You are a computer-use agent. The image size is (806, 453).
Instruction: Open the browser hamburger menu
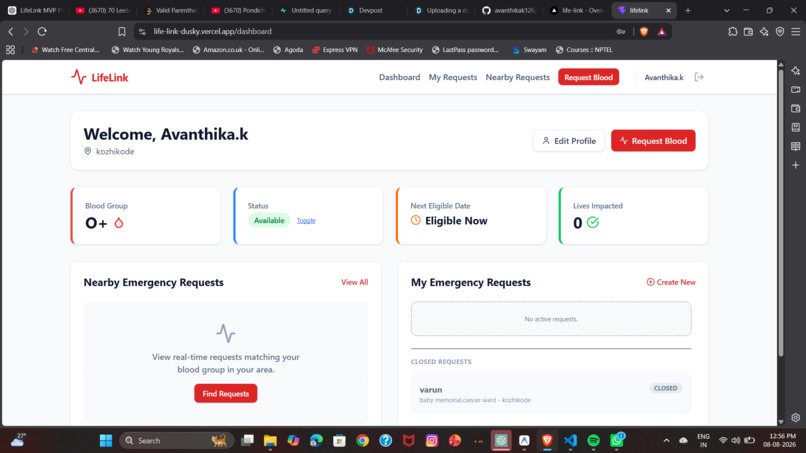tap(796, 31)
